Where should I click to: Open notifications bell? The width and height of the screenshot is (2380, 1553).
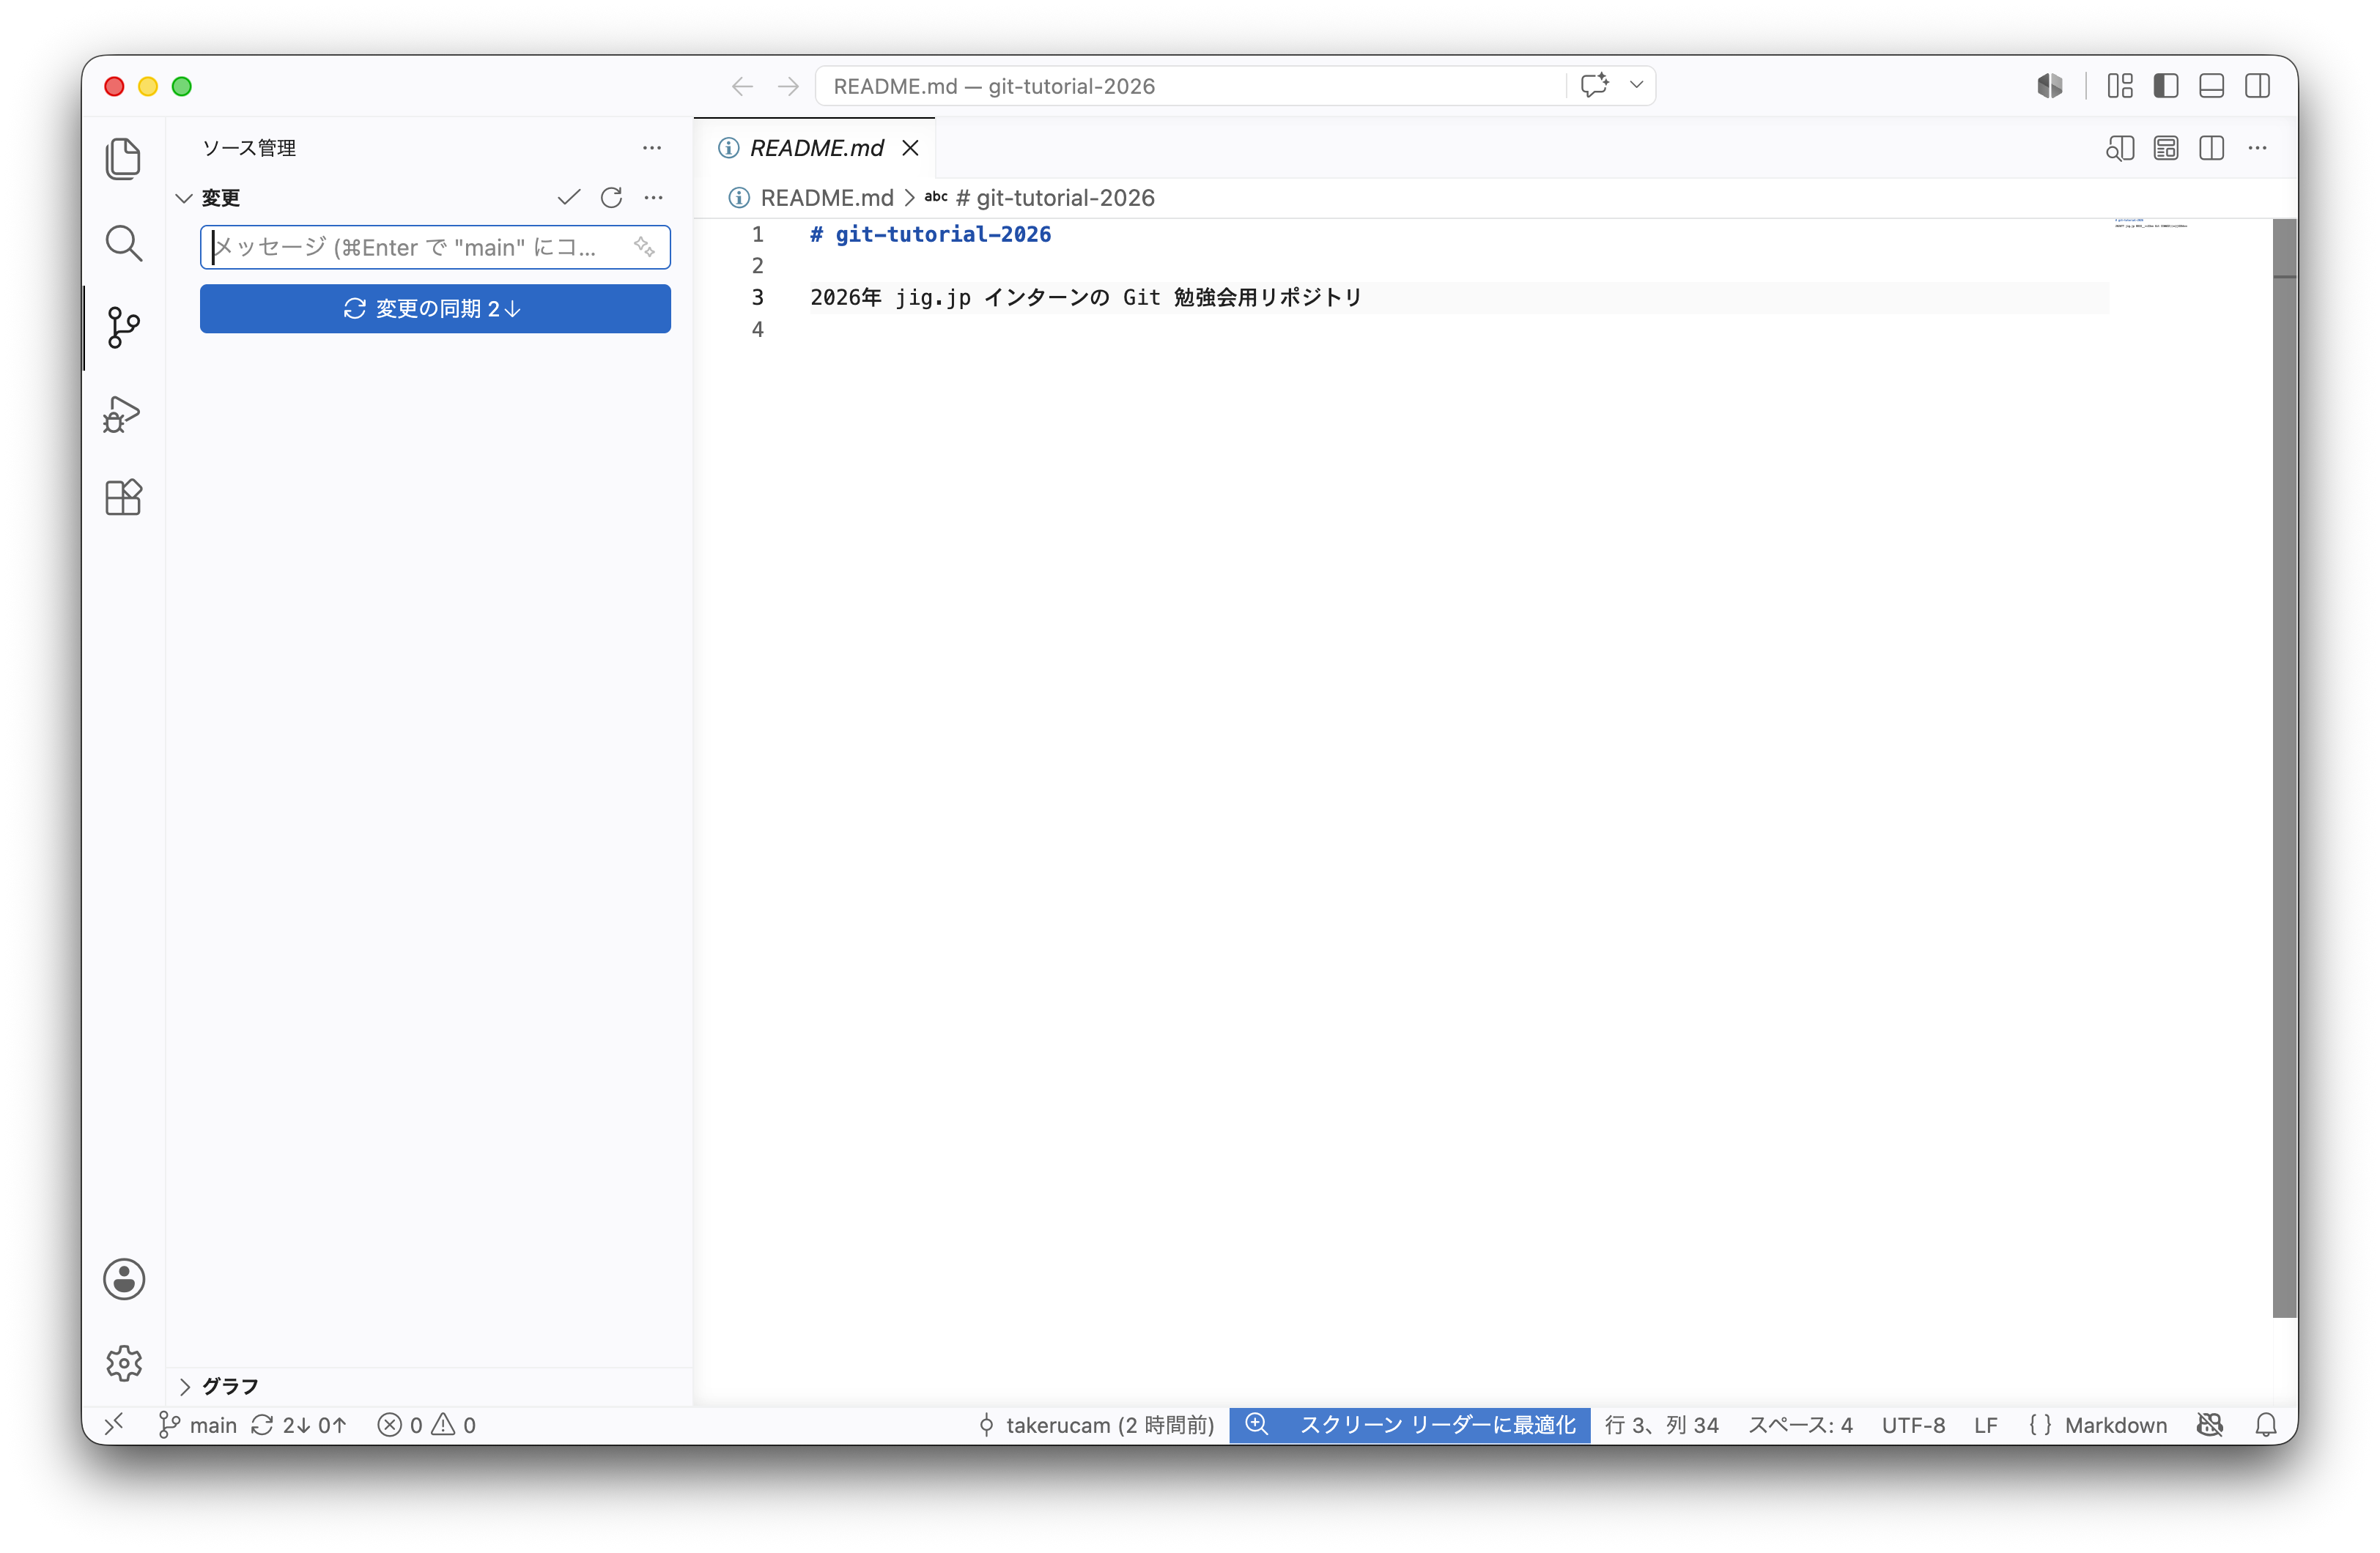tap(2266, 1425)
